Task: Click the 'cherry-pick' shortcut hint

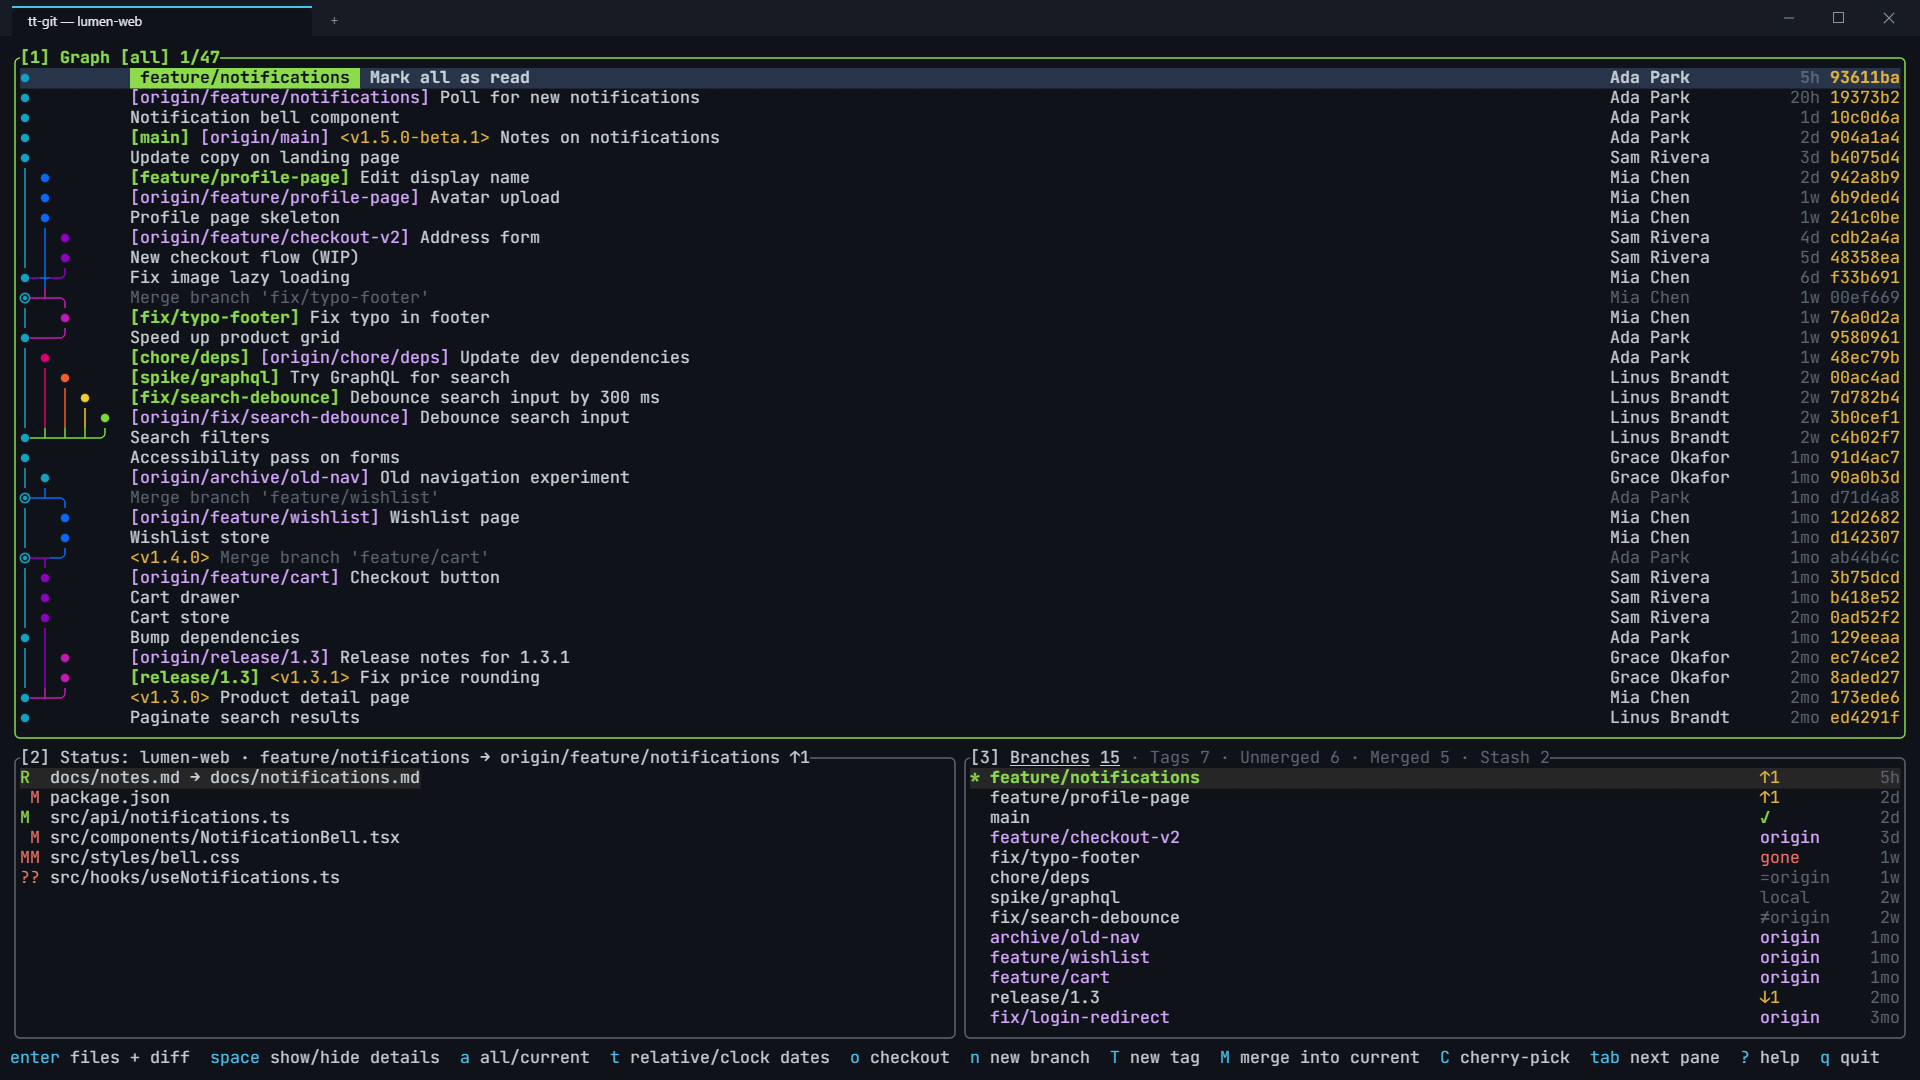Action: (x=1504, y=1057)
